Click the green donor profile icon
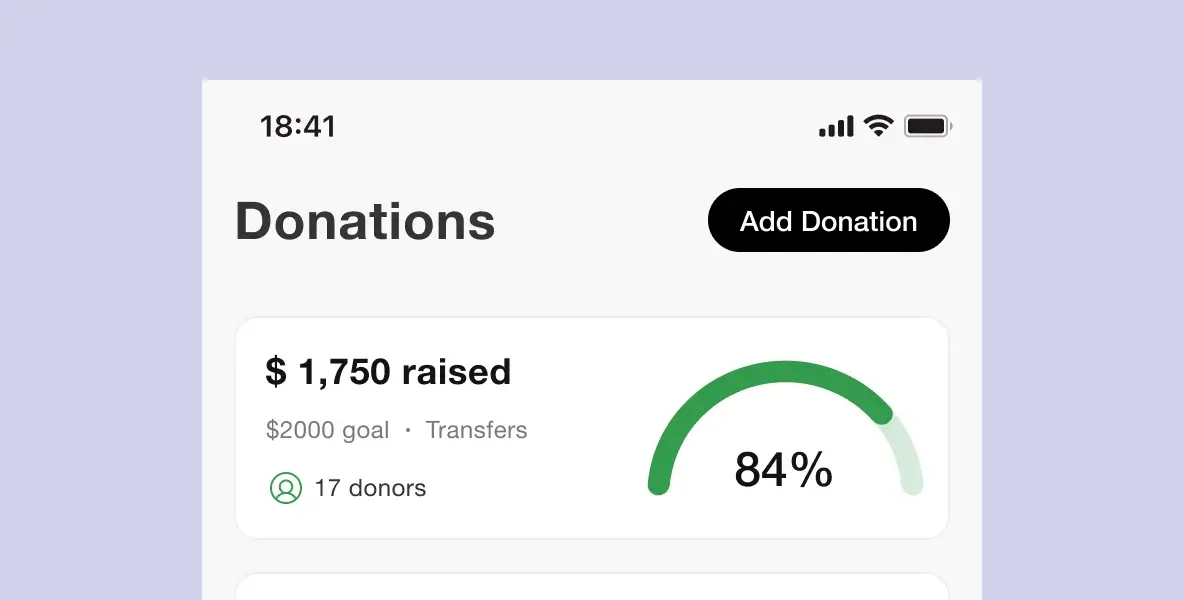1184x600 pixels. [285, 488]
